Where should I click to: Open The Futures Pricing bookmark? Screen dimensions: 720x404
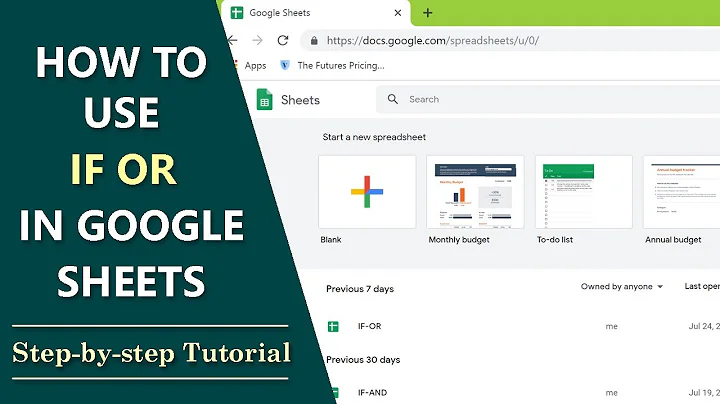click(341, 66)
